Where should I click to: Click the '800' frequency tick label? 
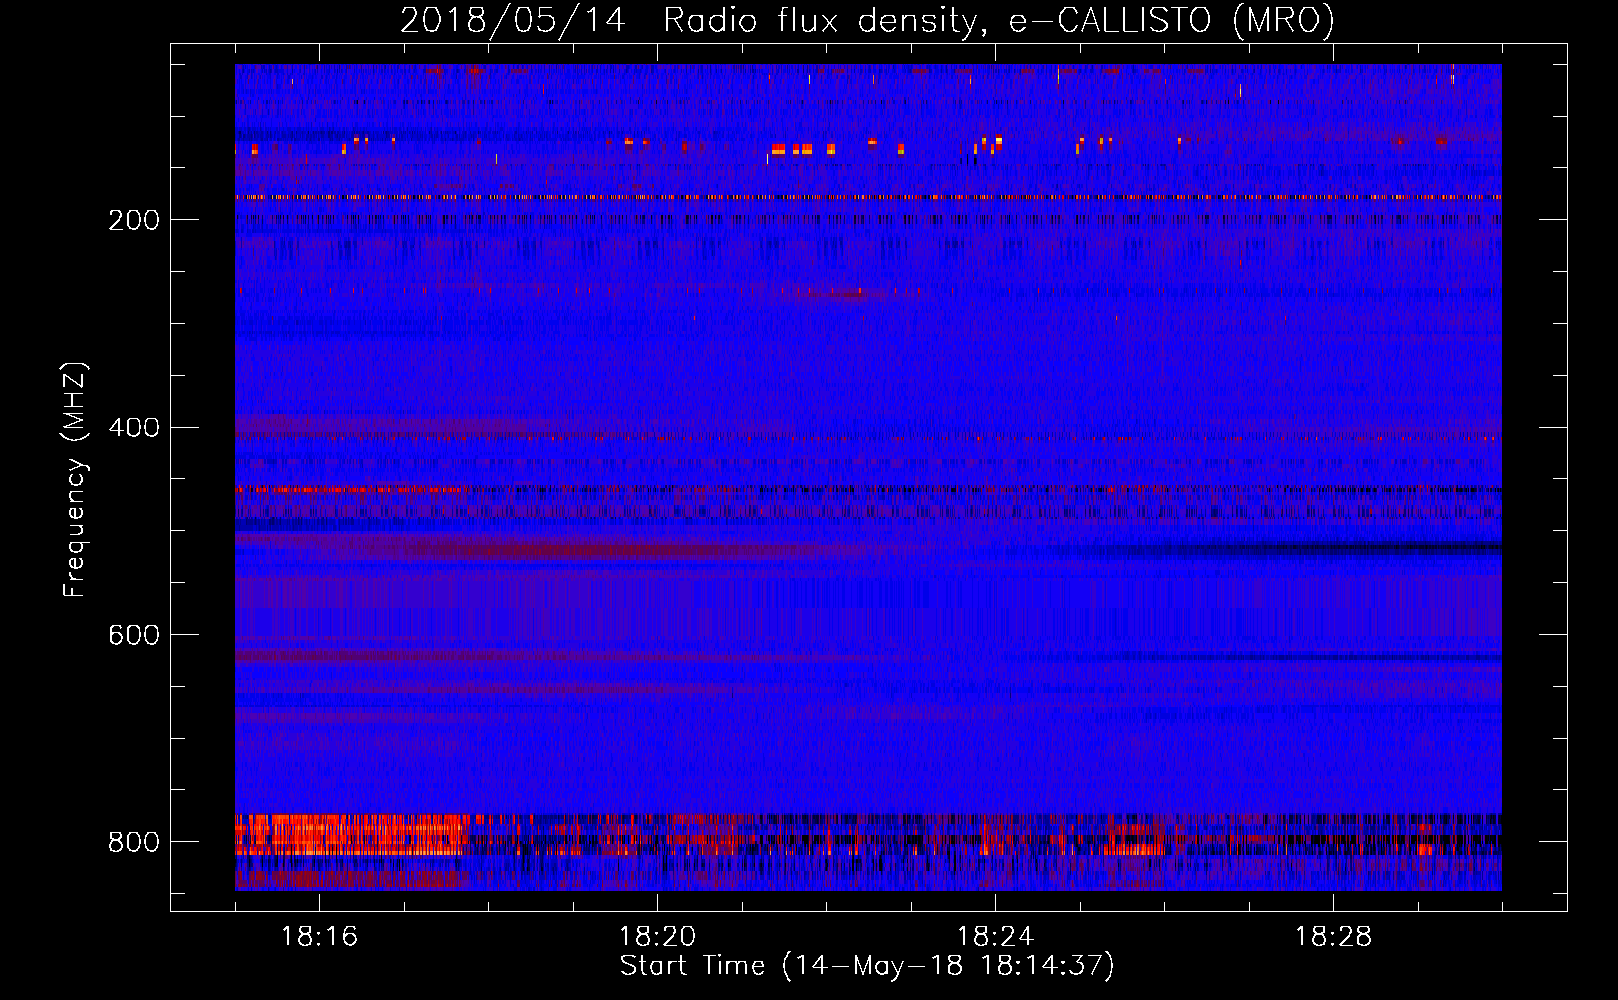pyautogui.click(x=134, y=843)
